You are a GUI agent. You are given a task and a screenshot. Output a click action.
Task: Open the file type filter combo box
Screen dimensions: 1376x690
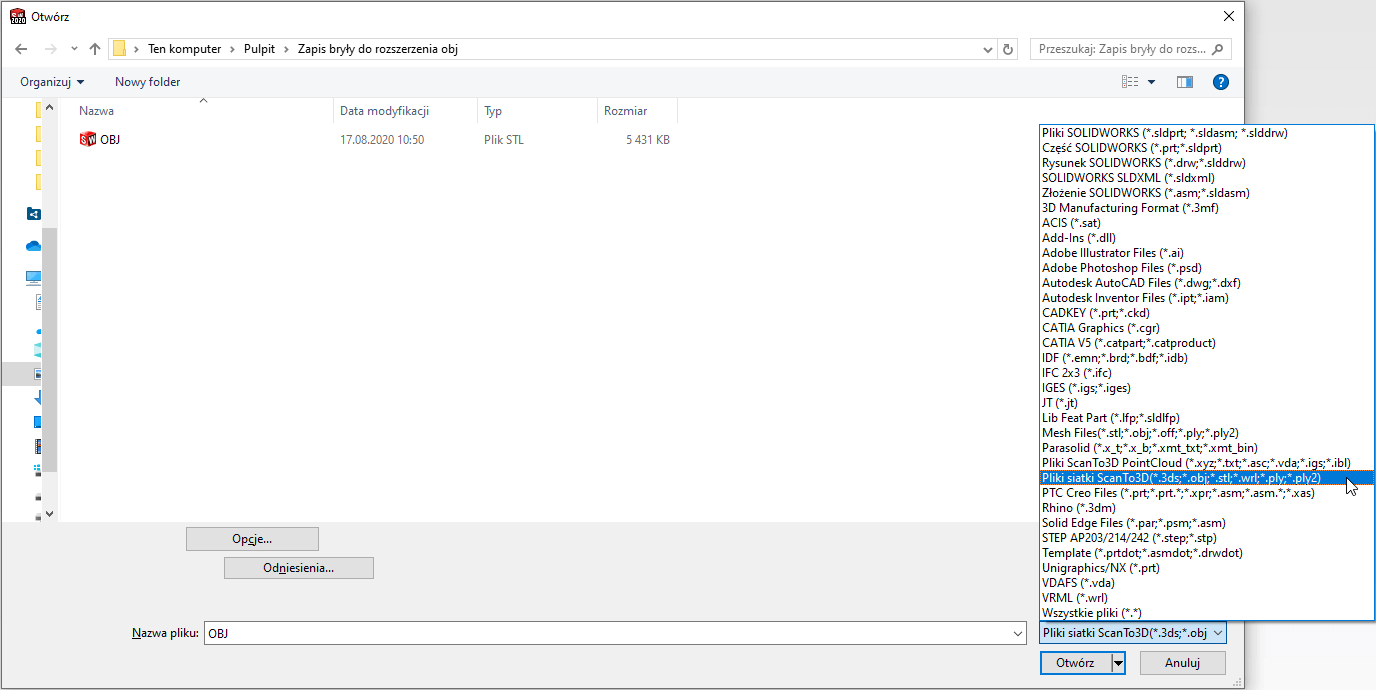pyautogui.click(x=1132, y=633)
